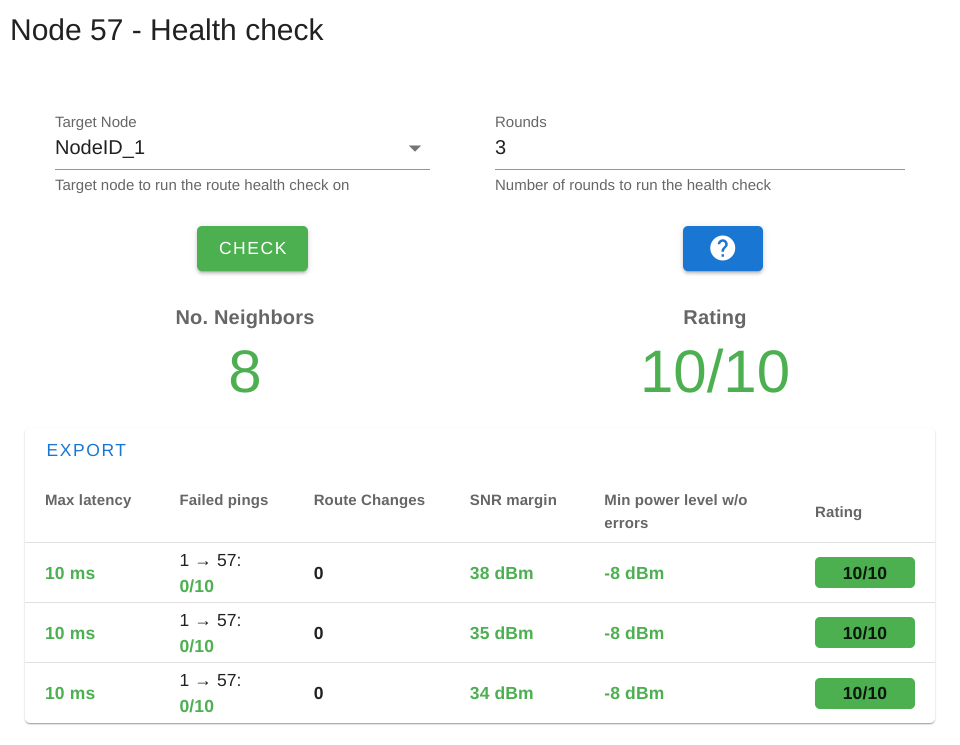Screen dimensions: 960x745
Task: Click the 10/10 rating badge in first row
Action: (864, 572)
